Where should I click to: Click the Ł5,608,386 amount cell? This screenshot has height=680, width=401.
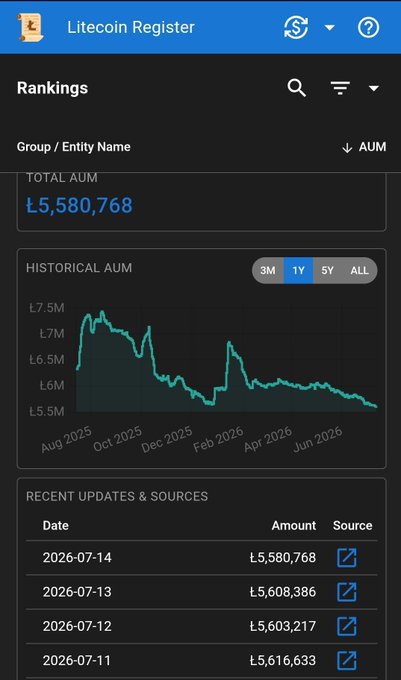point(283,592)
